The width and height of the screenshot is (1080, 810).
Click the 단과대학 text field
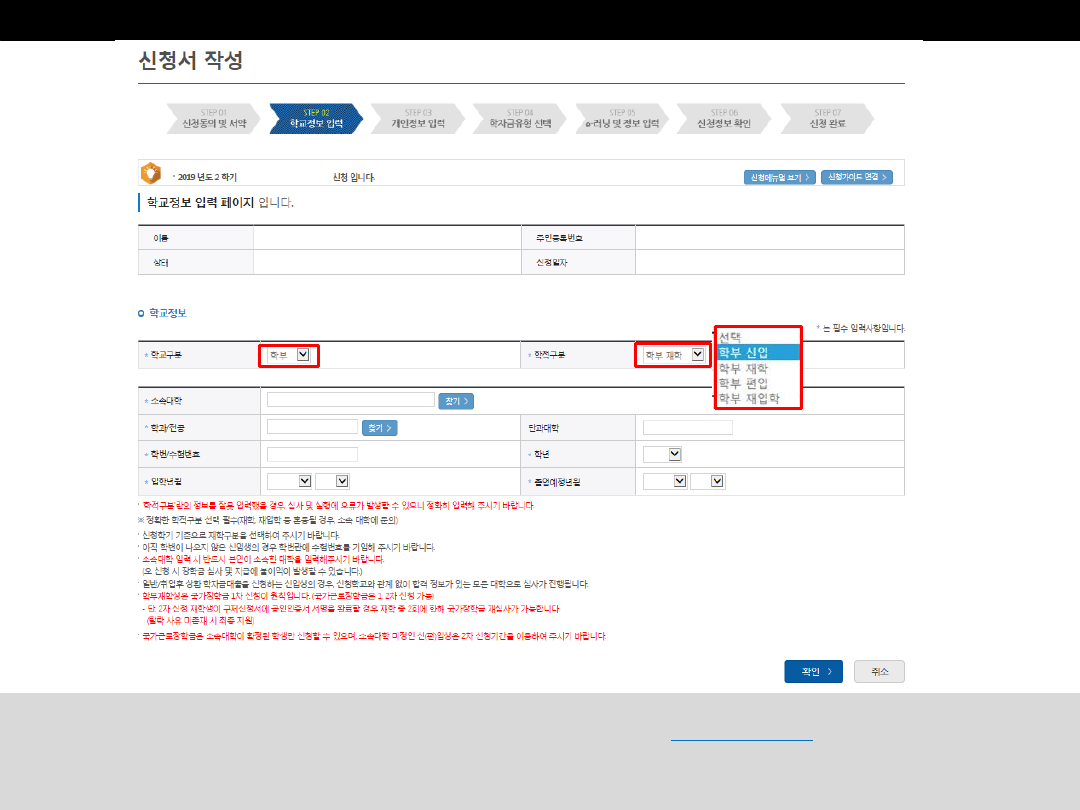click(x=687, y=428)
